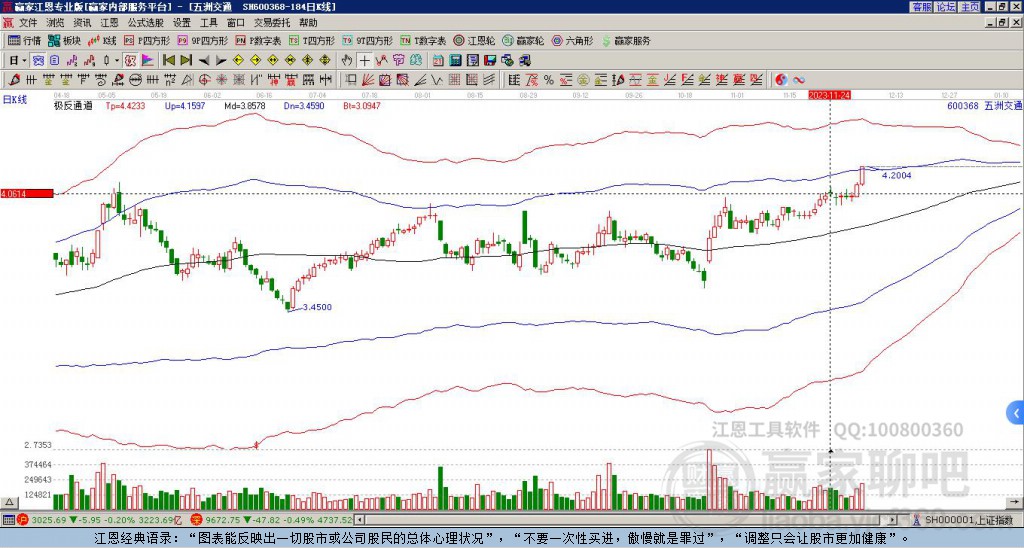Open the 交易委托 menu

click(272, 23)
